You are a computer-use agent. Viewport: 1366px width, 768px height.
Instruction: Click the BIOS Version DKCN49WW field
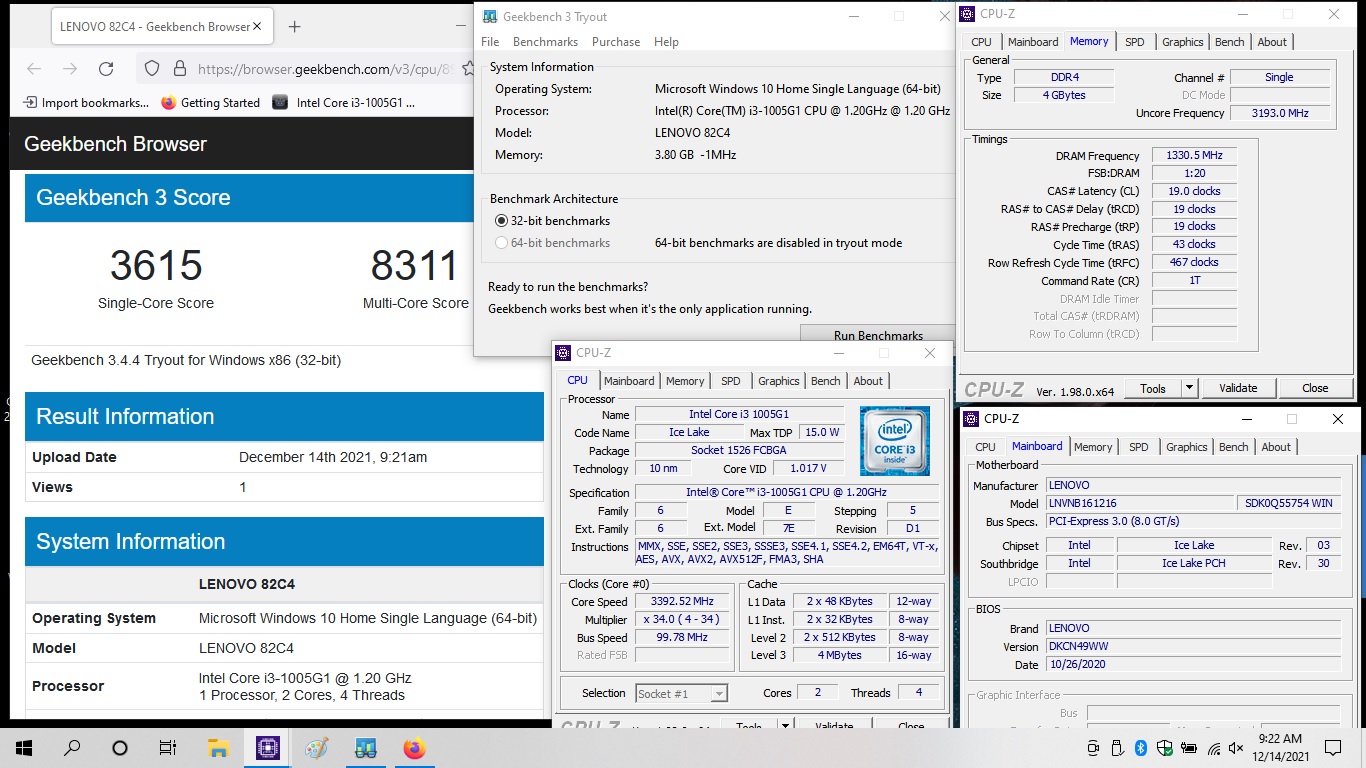tap(1193, 647)
